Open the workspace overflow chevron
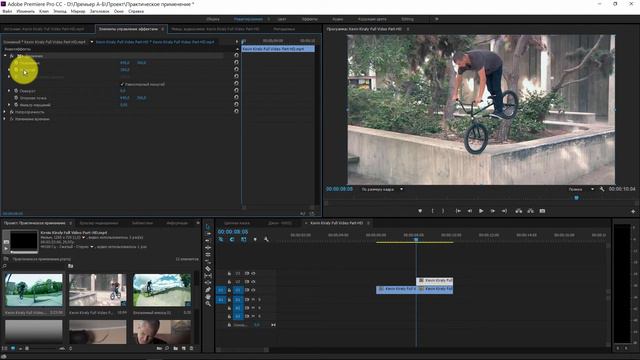This screenshot has width=640, height=360. [x=437, y=19]
